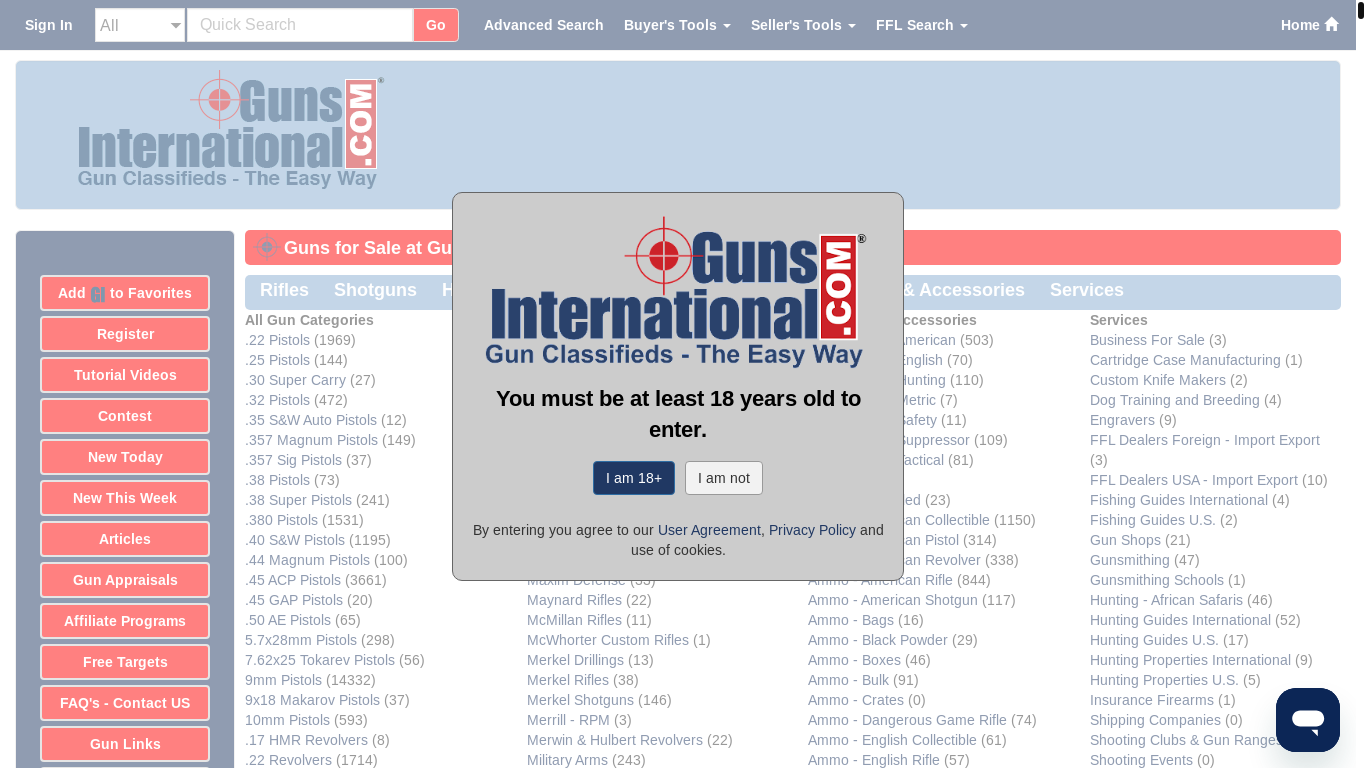Click Add GI to Favorites button
Viewport: 1366px width, 768px height.
tap(125, 293)
